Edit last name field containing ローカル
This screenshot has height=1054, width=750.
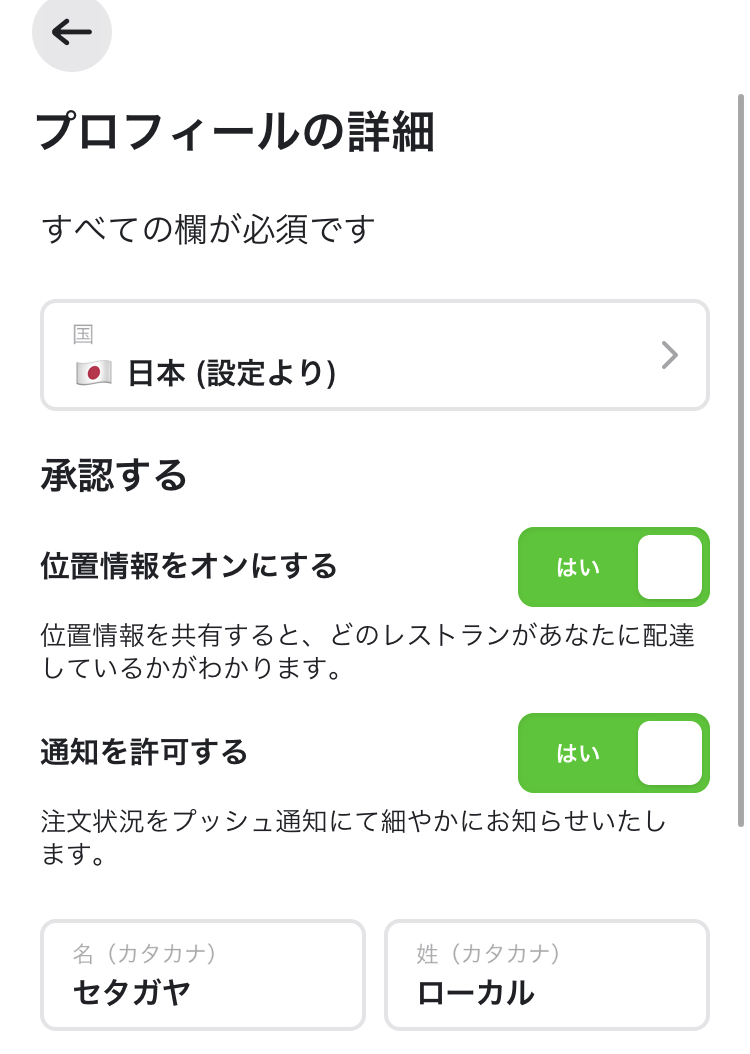[x=547, y=975]
